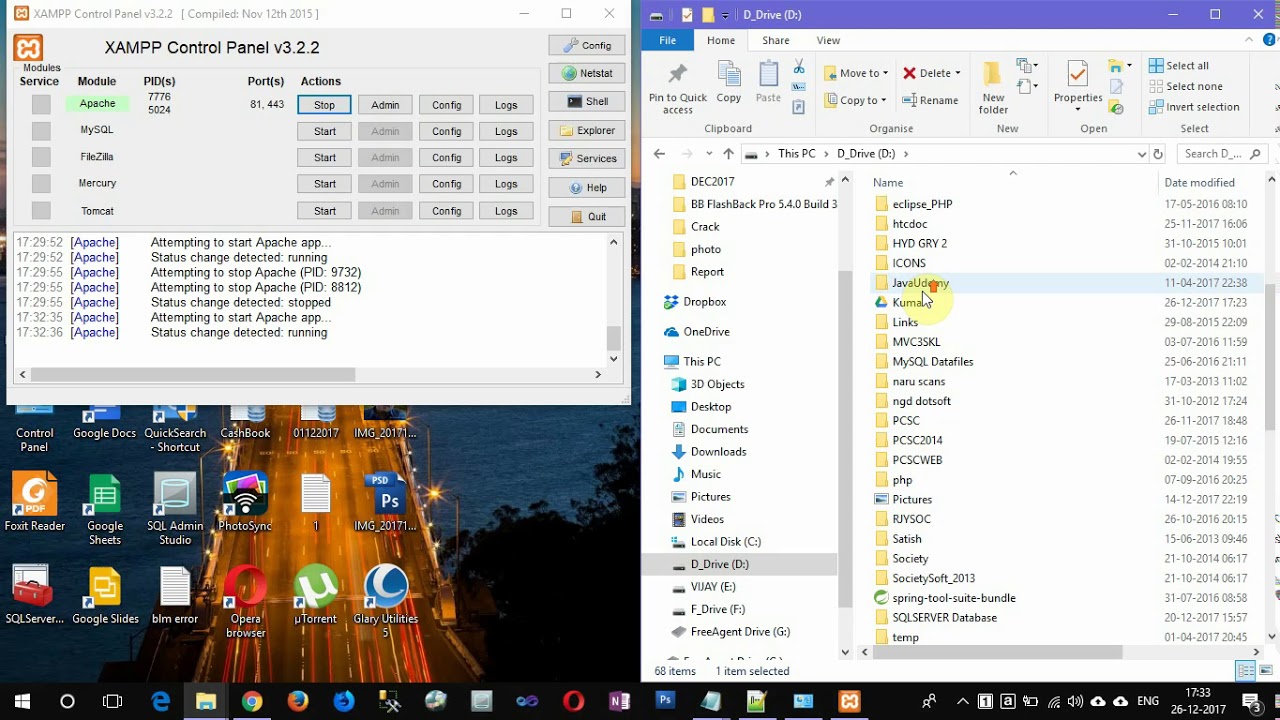Collapse the File Explorer ribbon
This screenshot has width=1280, height=720.
pyautogui.click(x=1246, y=41)
